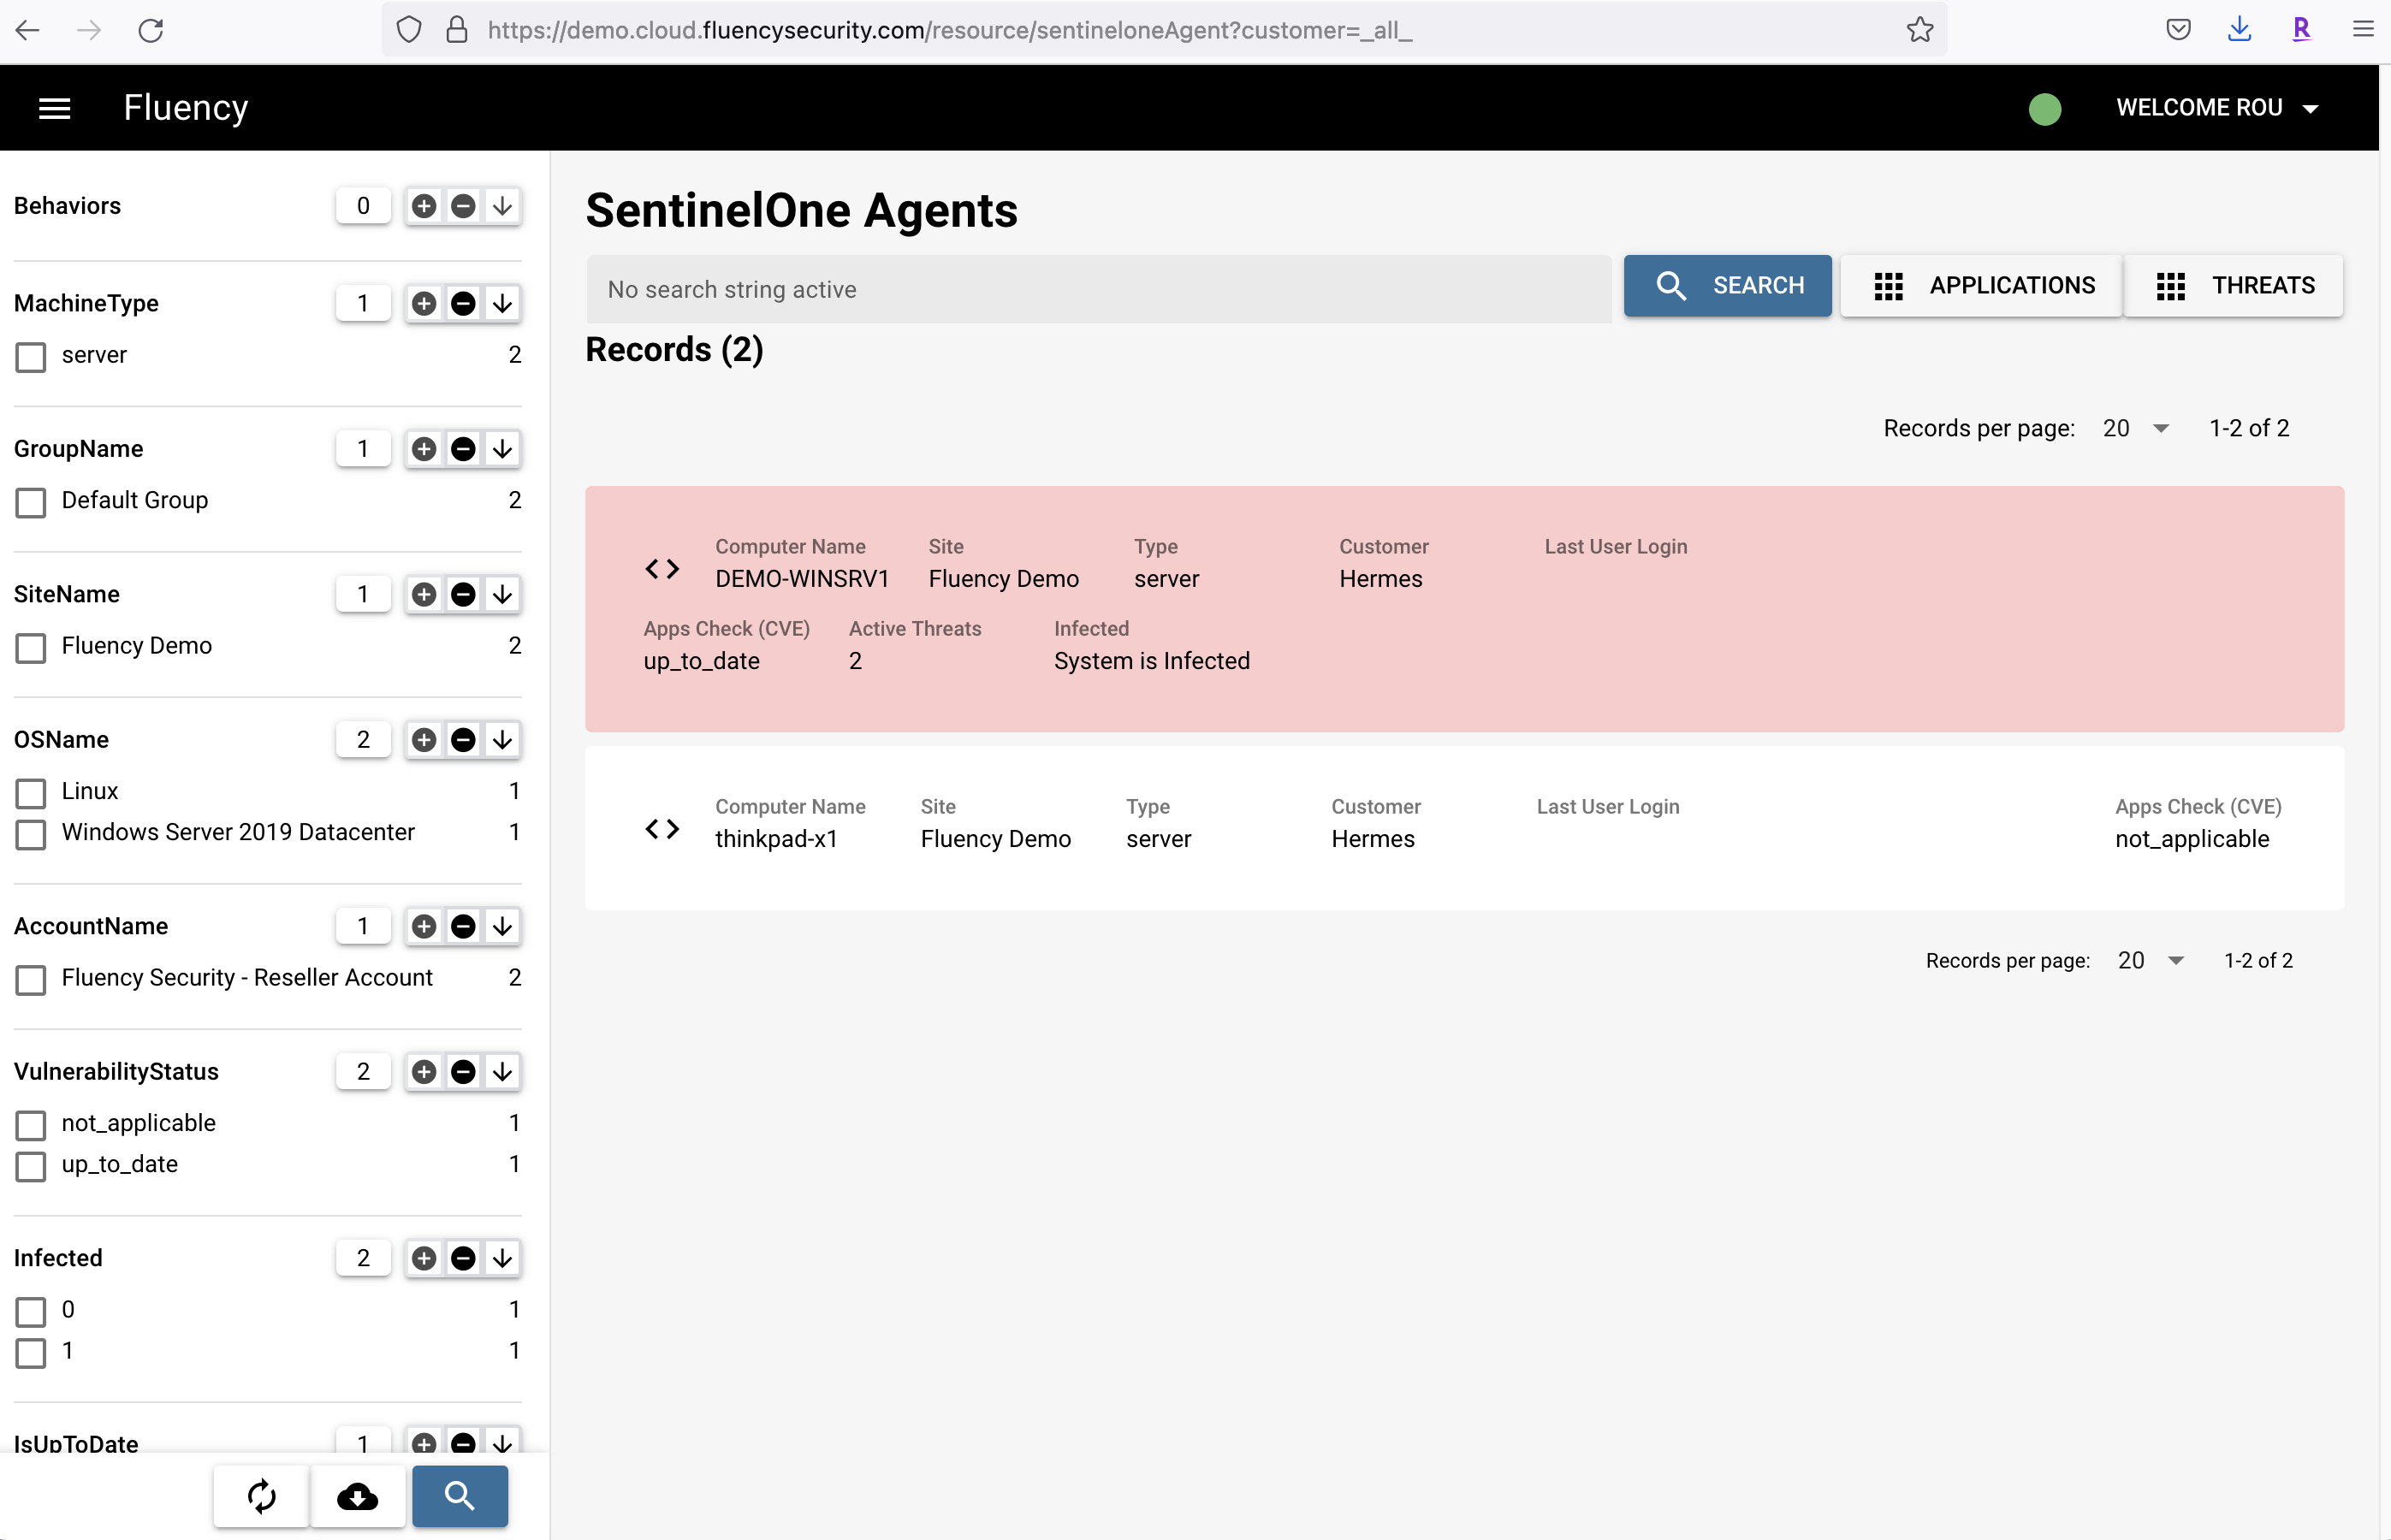This screenshot has height=1540, width=2391.
Task: Expand OSName facet with down arrow
Action: 502,740
